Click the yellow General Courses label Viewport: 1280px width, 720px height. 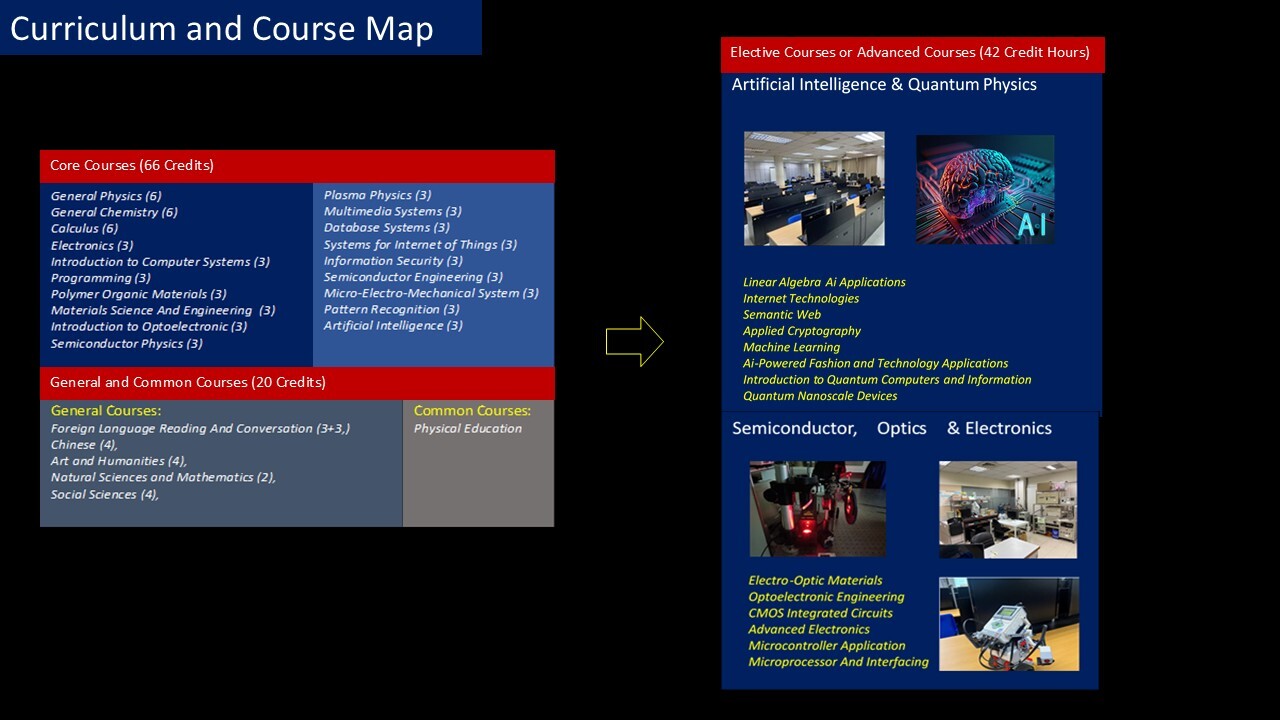click(106, 411)
